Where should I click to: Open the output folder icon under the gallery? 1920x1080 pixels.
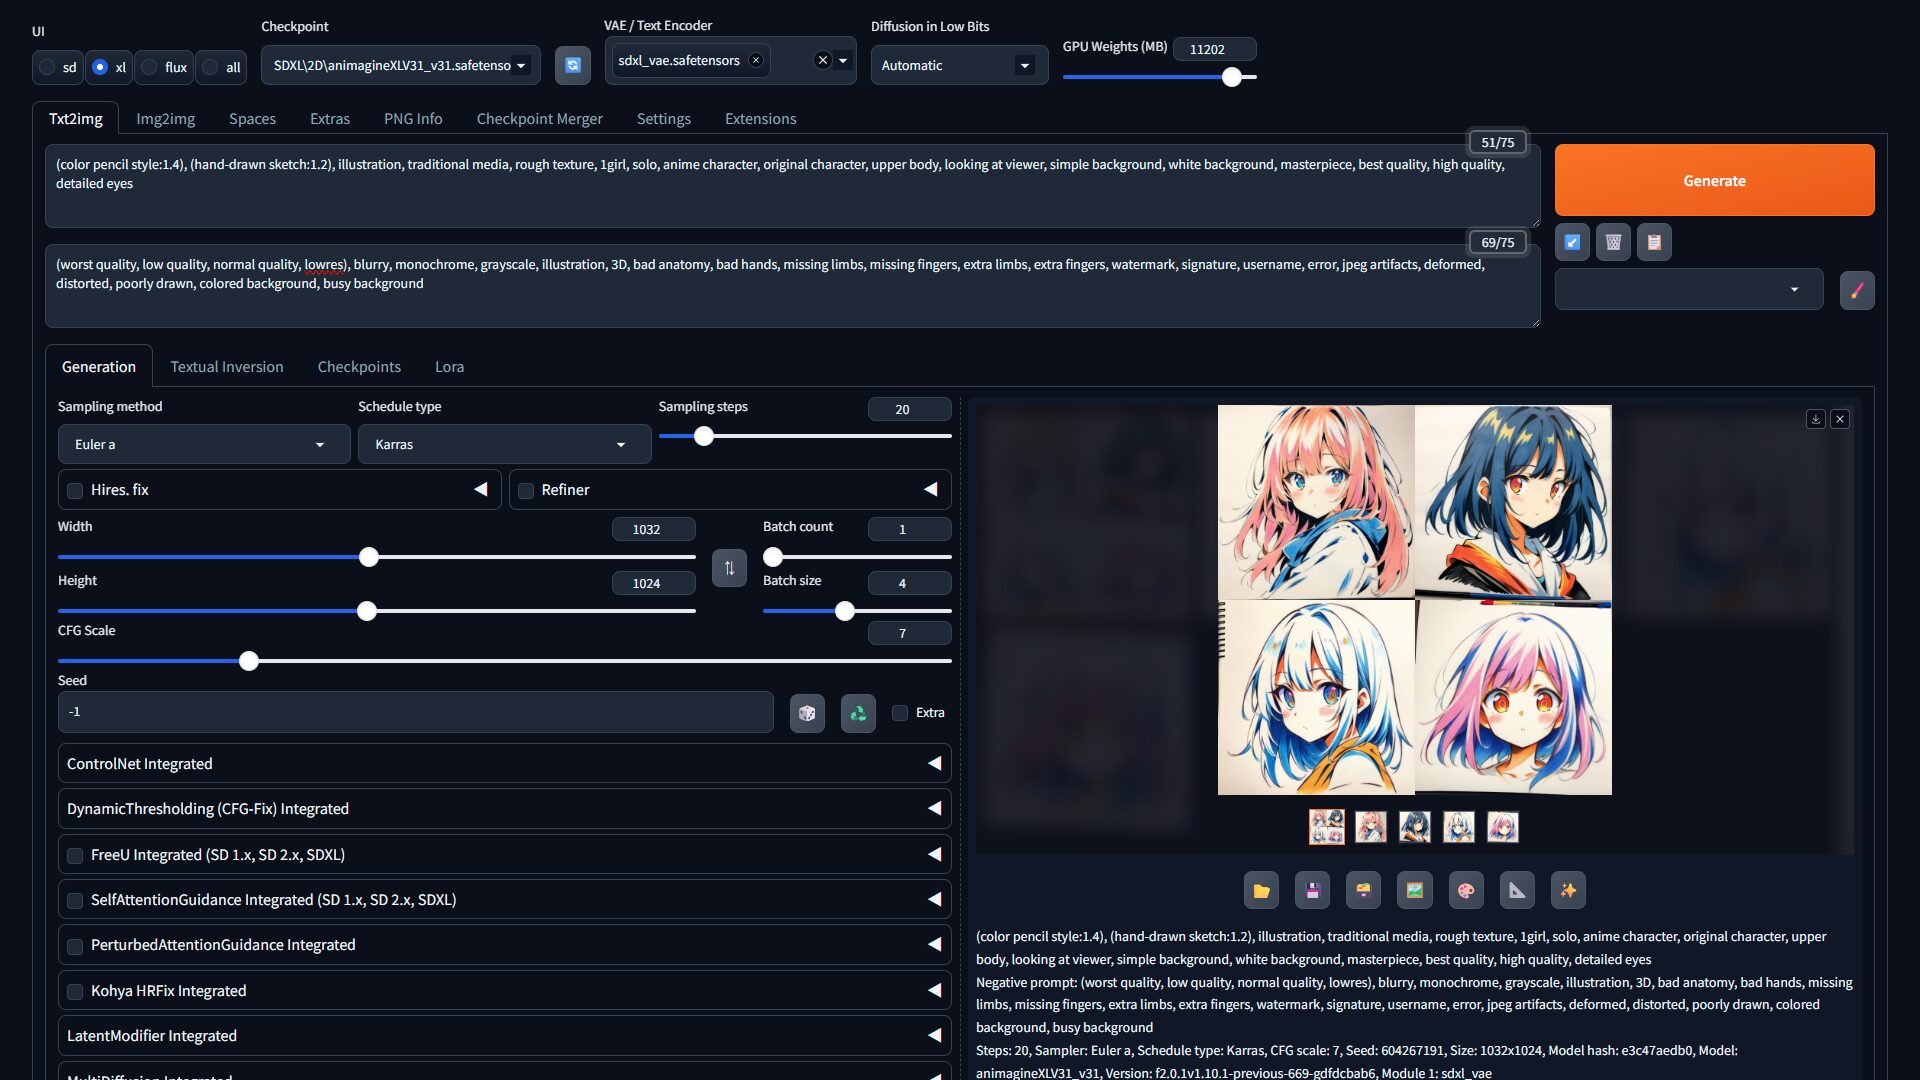pos(1261,890)
